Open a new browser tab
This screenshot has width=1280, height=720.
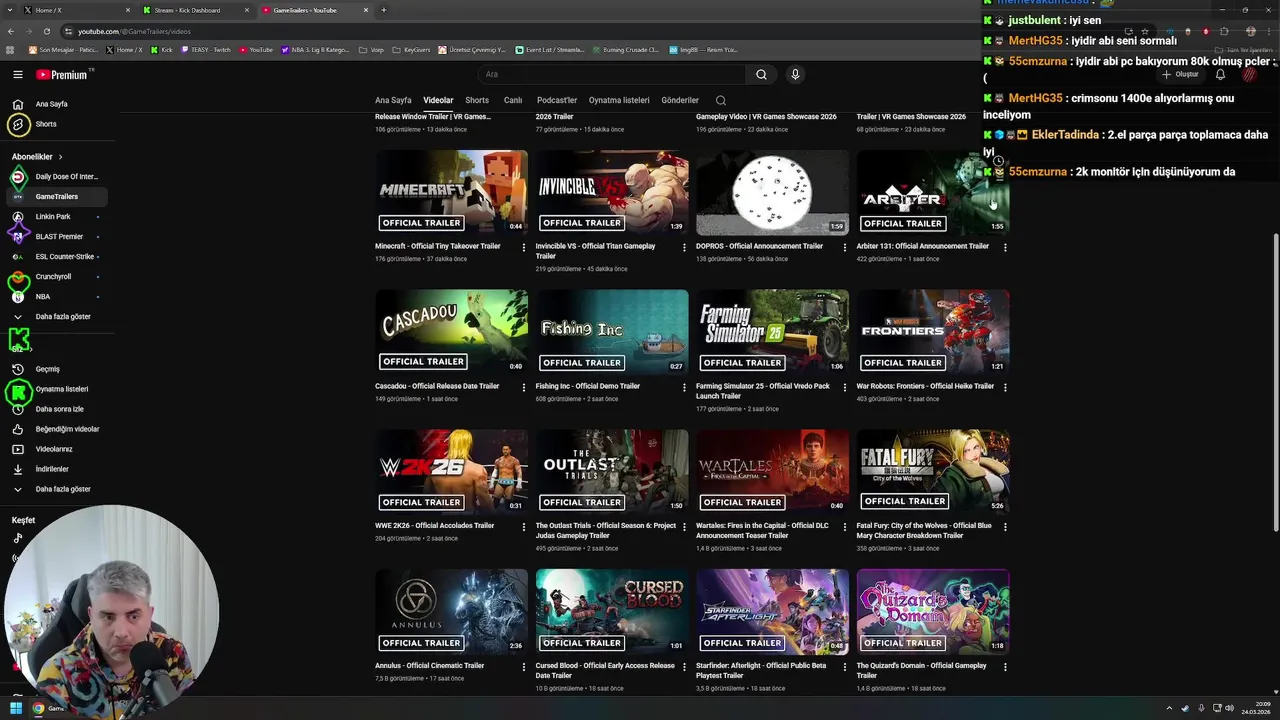tap(384, 10)
